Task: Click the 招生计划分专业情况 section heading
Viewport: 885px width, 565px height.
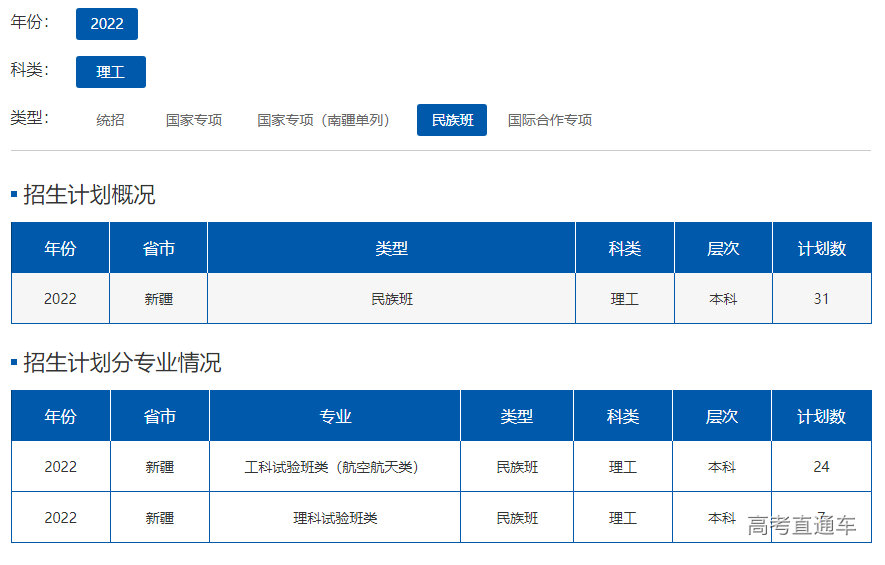Action: (x=122, y=363)
